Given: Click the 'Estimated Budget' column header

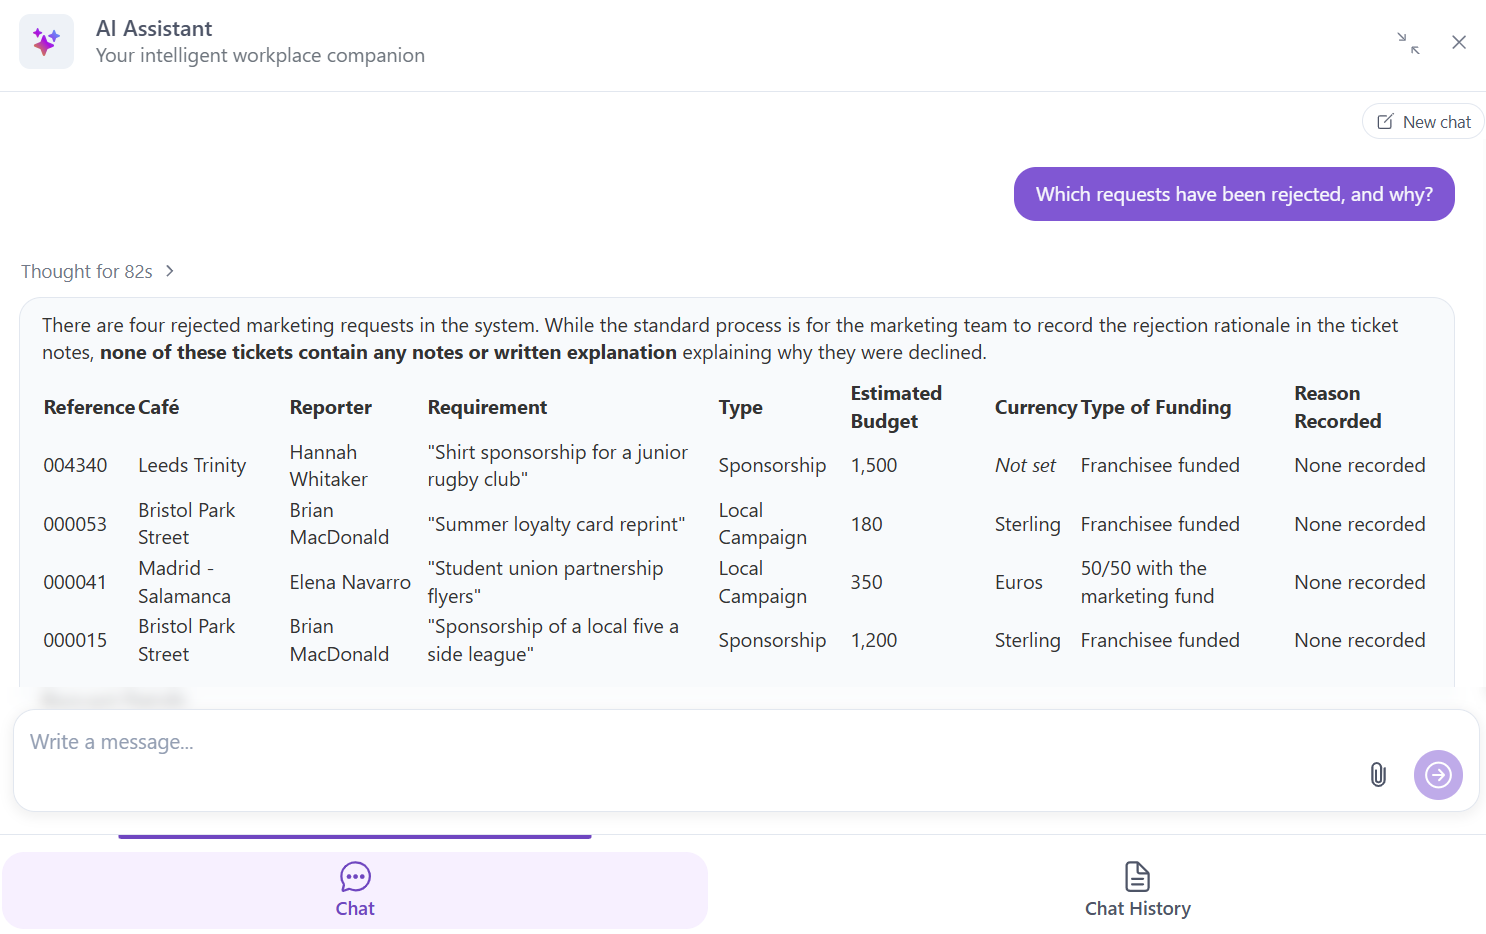Looking at the screenshot, I should [x=896, y=407].
